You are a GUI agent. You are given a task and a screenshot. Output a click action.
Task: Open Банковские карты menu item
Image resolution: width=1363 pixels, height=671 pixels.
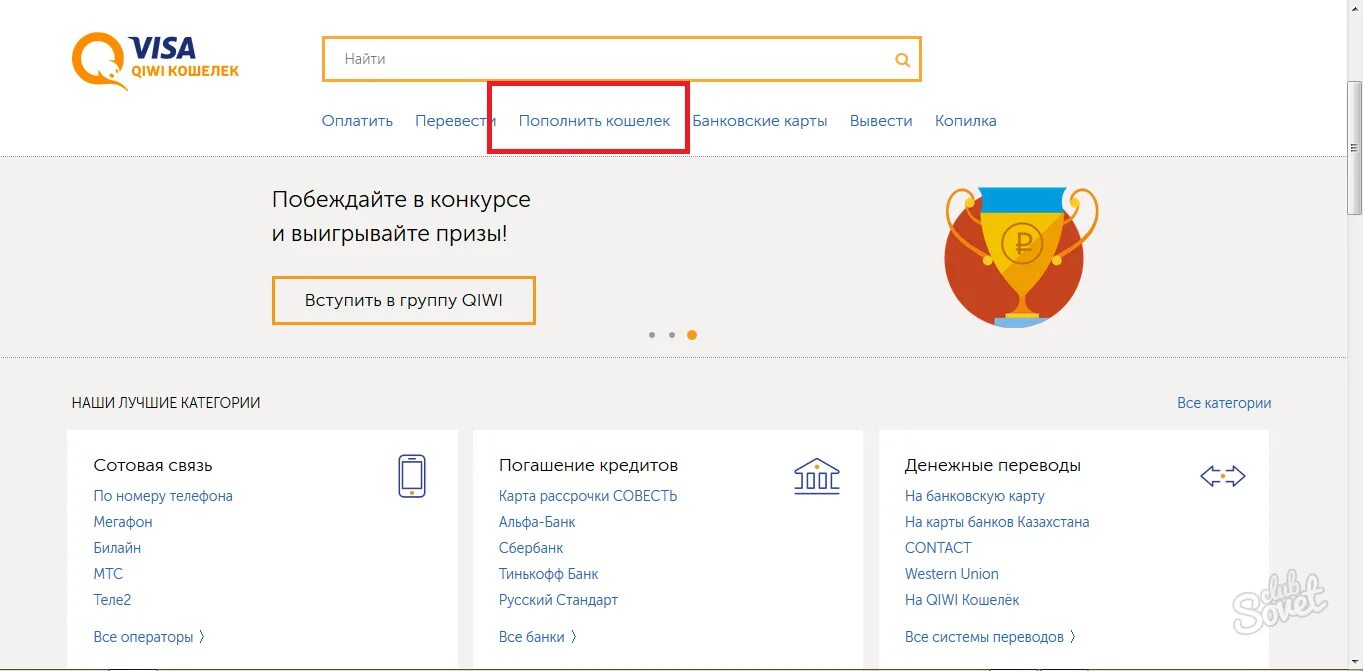point(760,121)
